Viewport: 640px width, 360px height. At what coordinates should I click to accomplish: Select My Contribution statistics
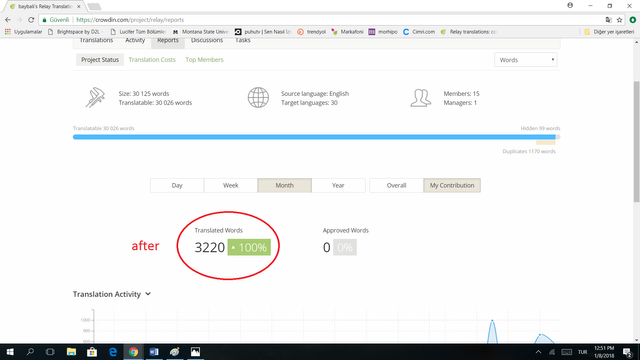pos(452,185)
